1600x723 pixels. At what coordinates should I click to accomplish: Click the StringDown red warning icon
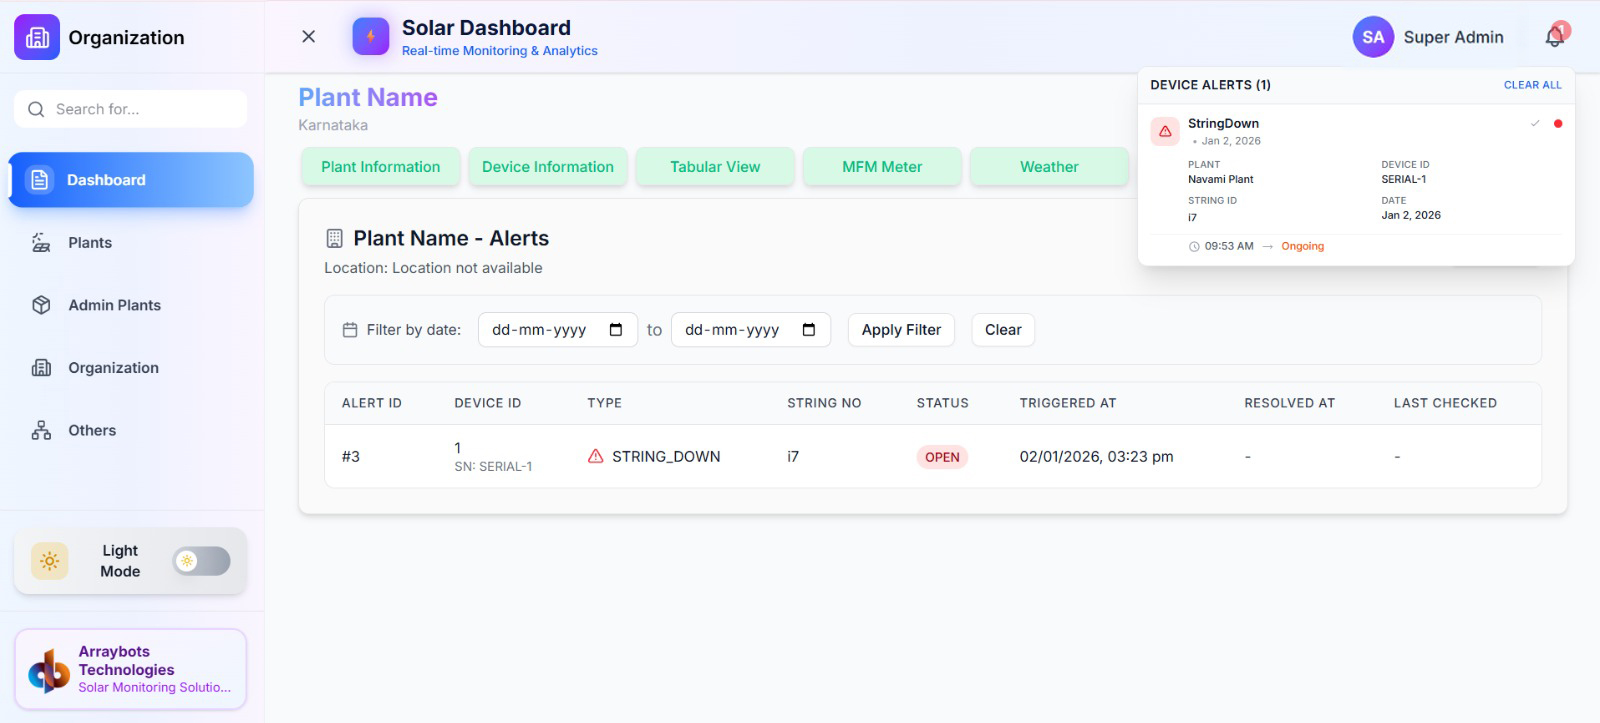click(x=1165, y=131)
